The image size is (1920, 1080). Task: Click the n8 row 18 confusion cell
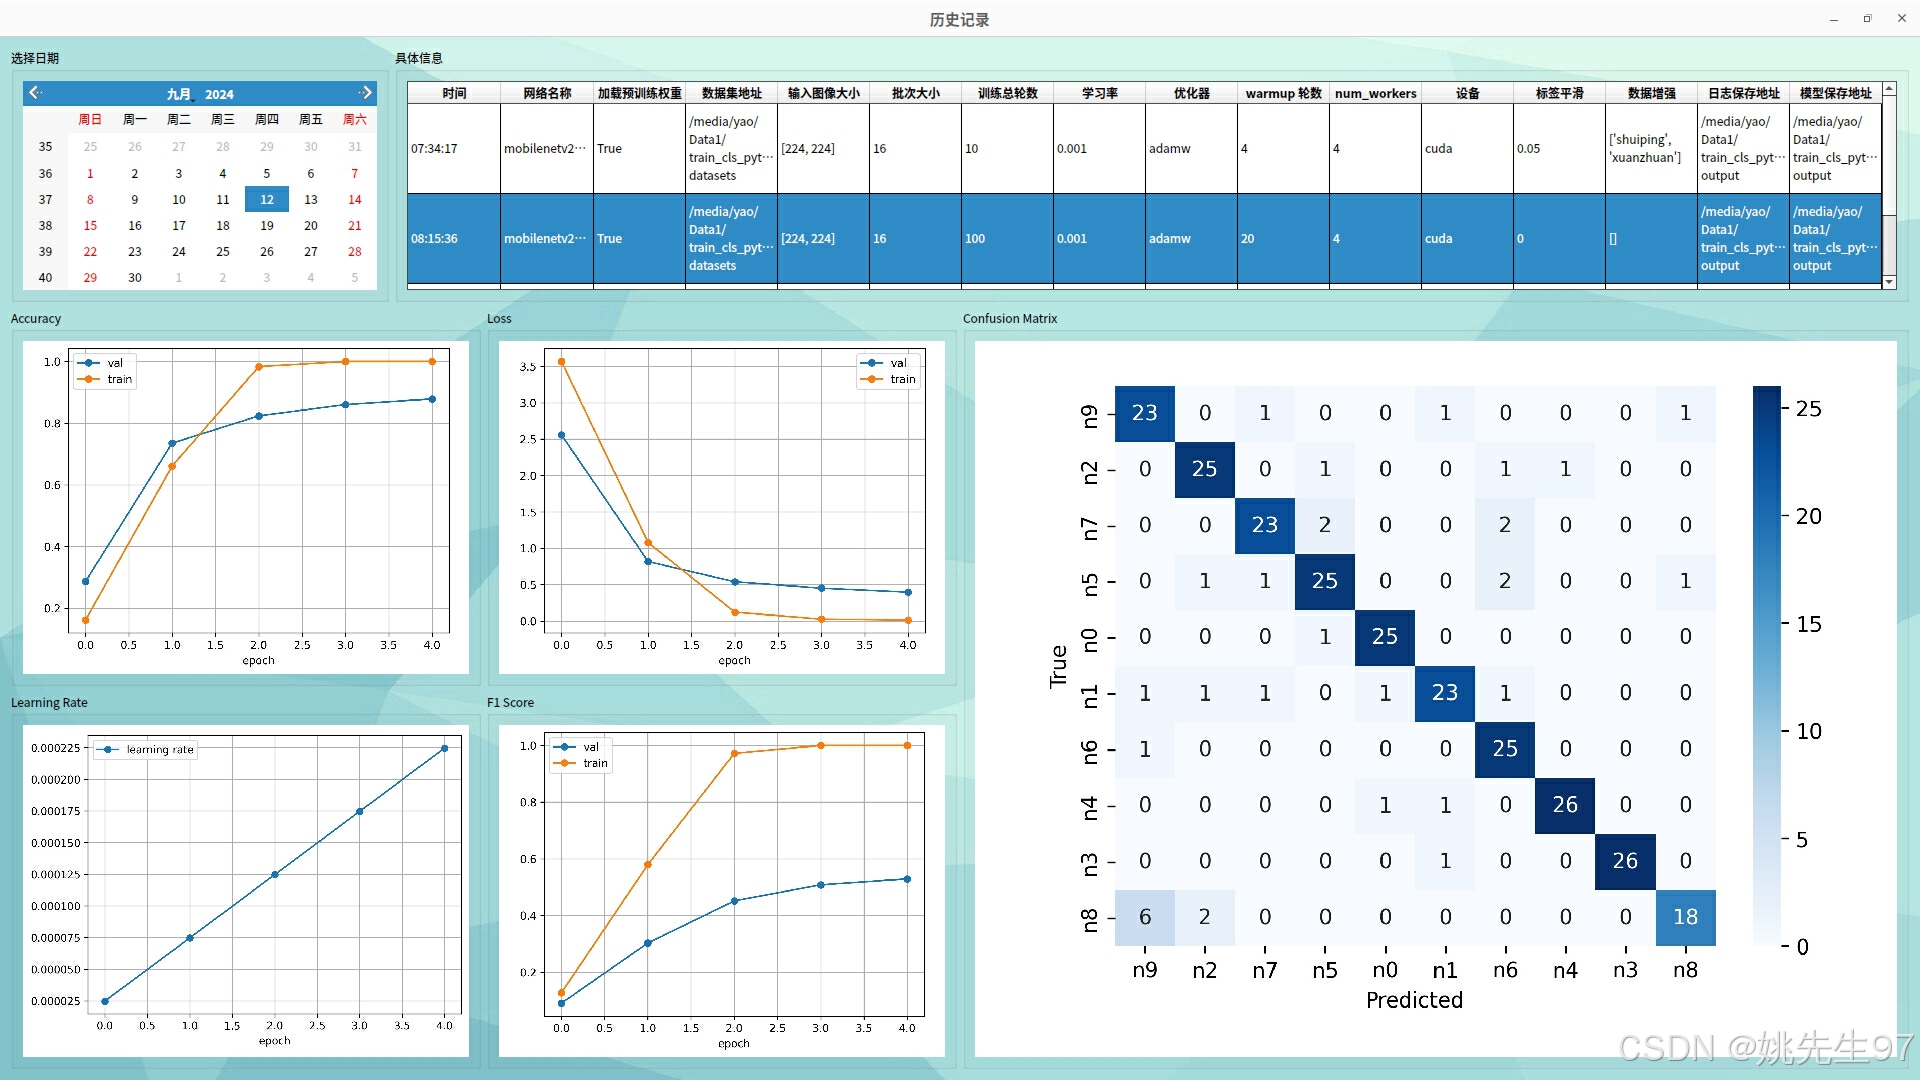point(1685,917)
